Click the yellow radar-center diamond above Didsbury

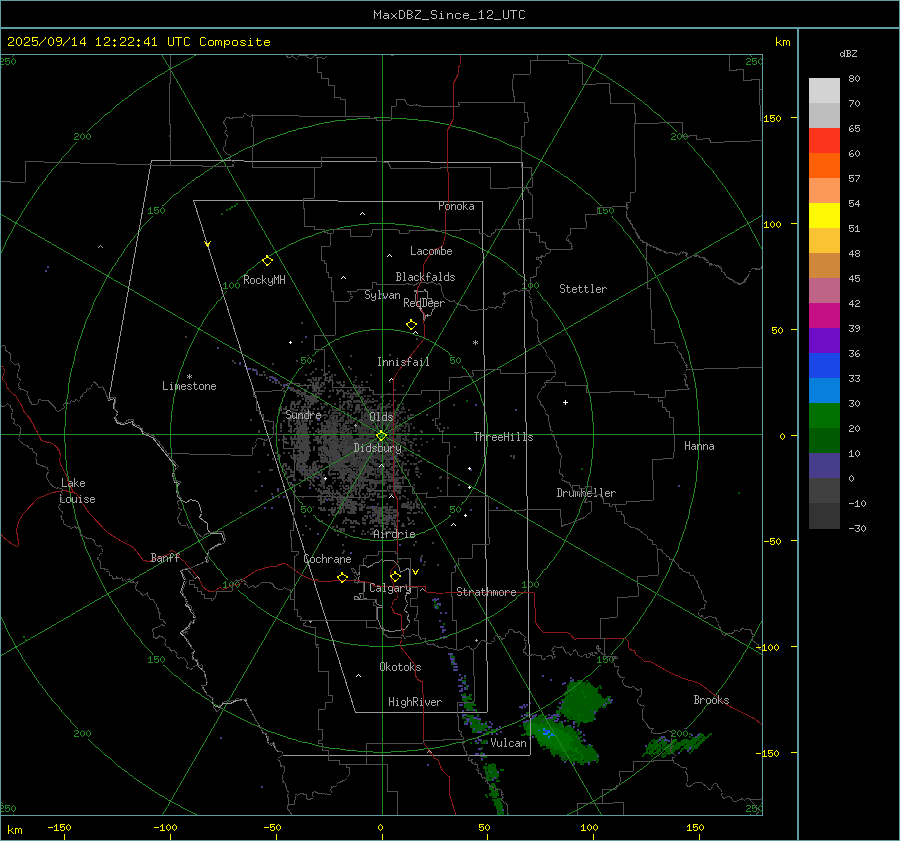coord(381,436)
